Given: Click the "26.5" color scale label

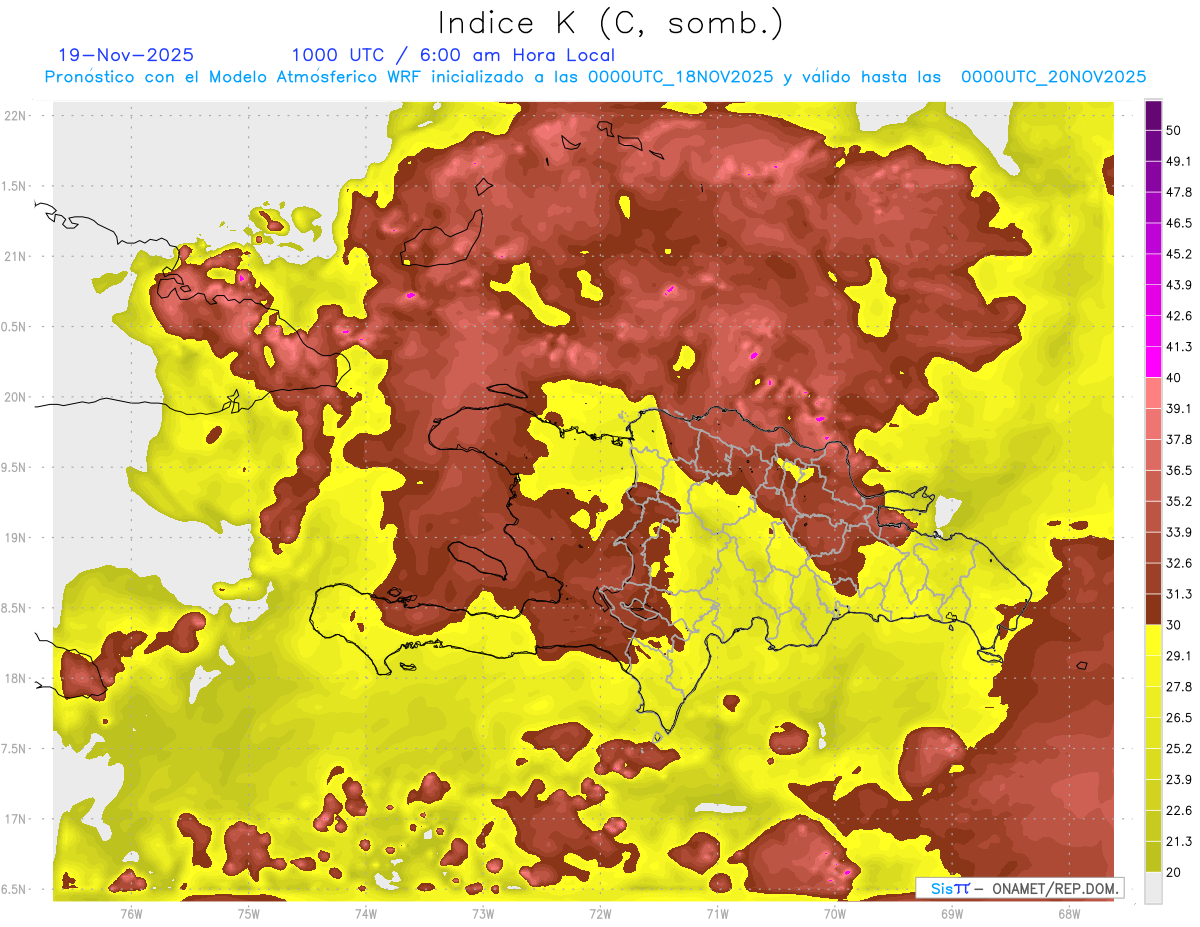Looking at the screenshot, I should [1178, 718].
